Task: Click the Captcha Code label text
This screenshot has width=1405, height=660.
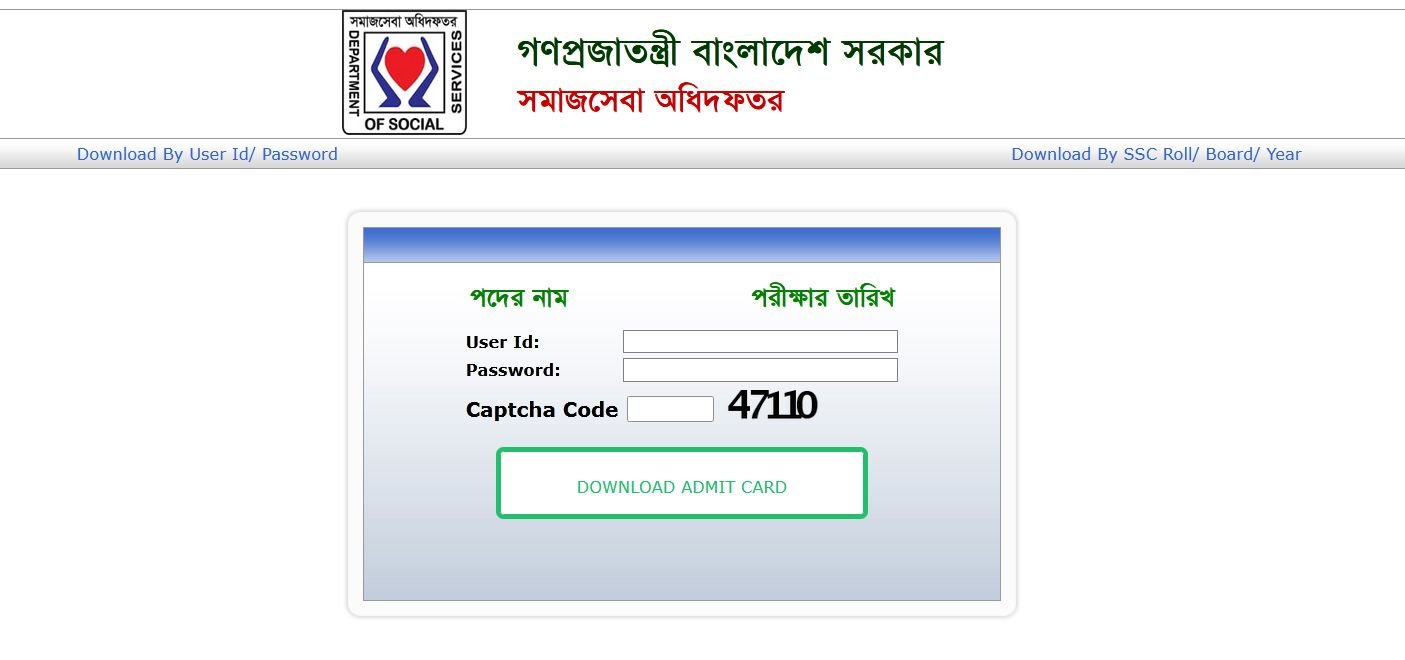Action: coord(542,410)
